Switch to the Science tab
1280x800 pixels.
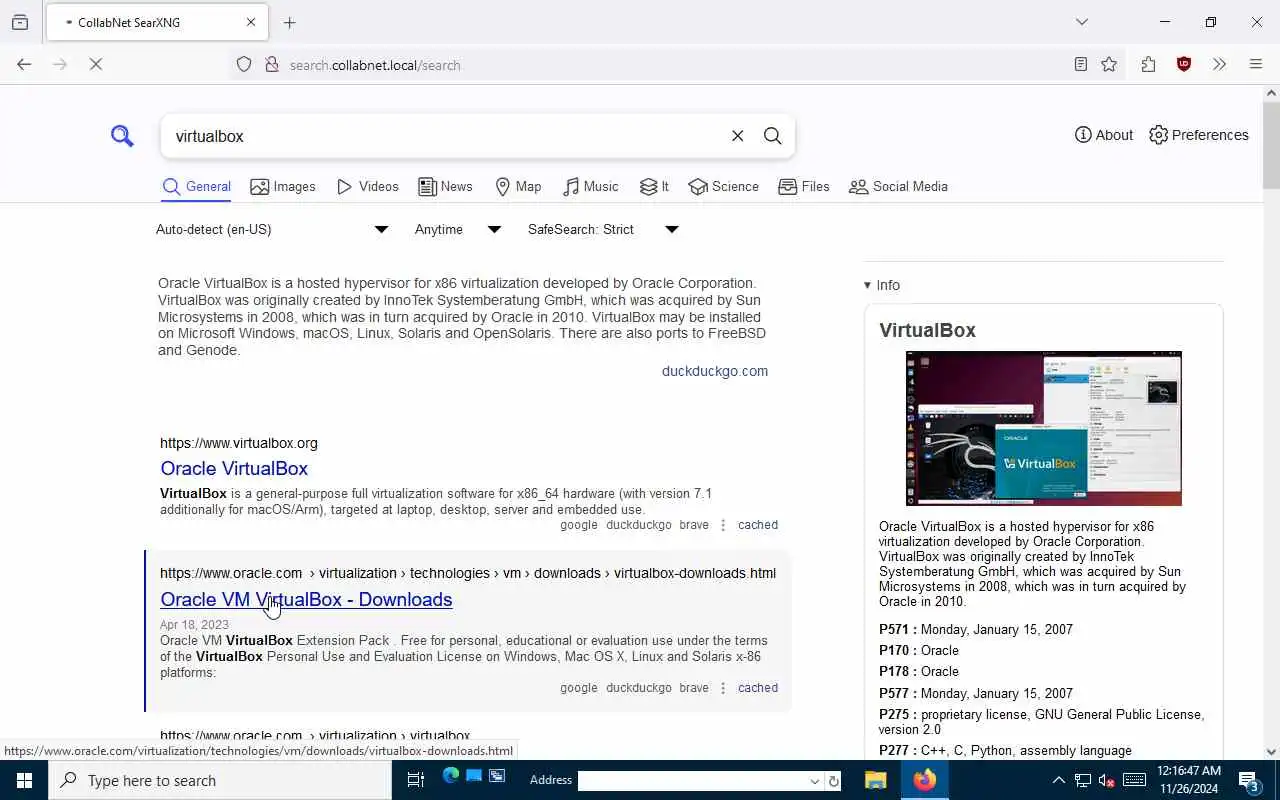click(723, 187)
